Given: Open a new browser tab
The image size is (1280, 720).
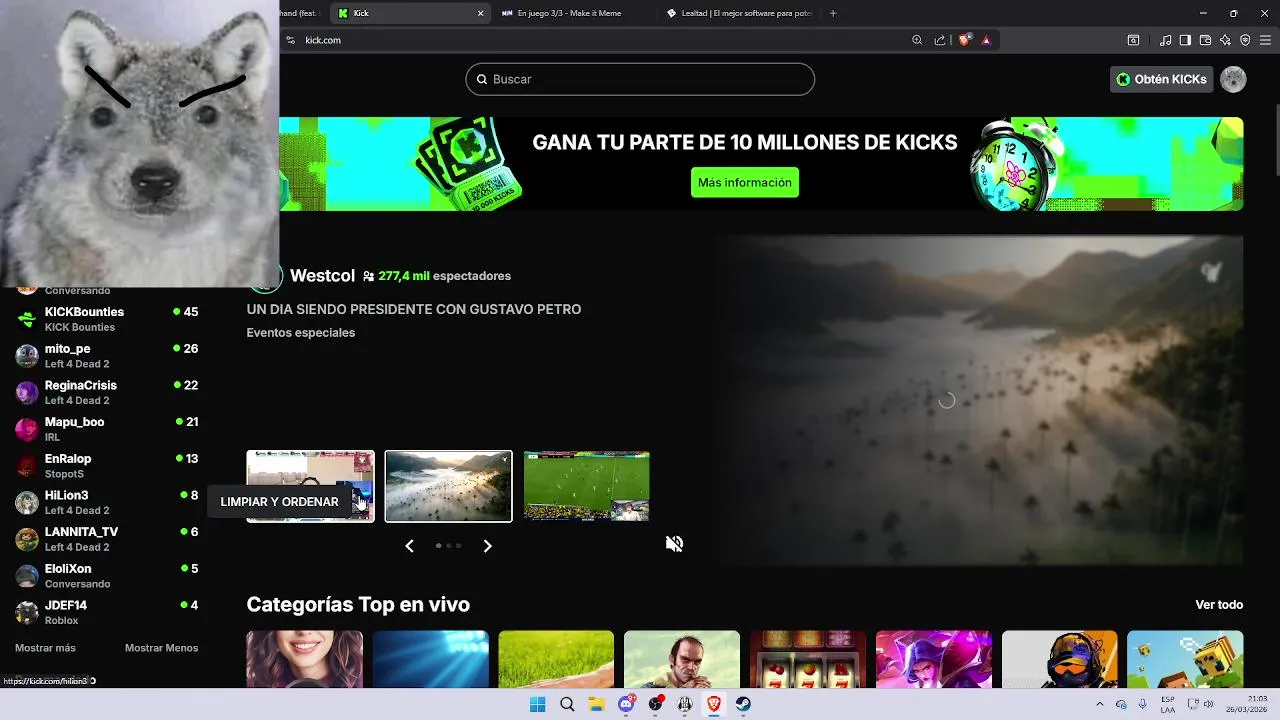Looking at the screenshot, I should (x=833, y=13).
